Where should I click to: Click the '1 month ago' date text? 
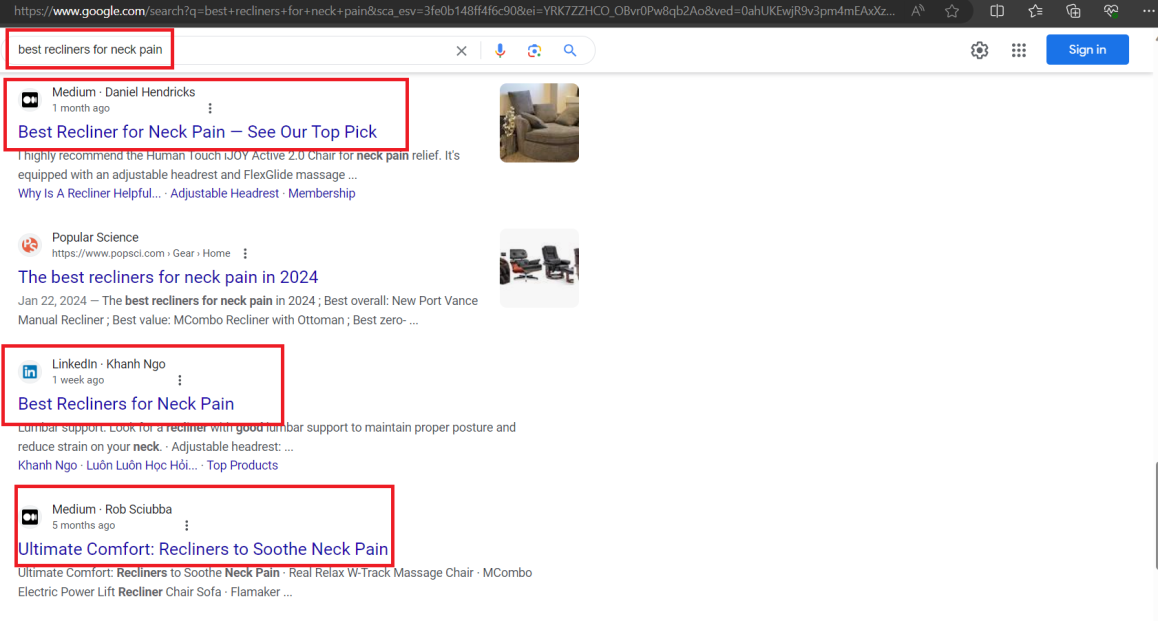click(80, 109)
